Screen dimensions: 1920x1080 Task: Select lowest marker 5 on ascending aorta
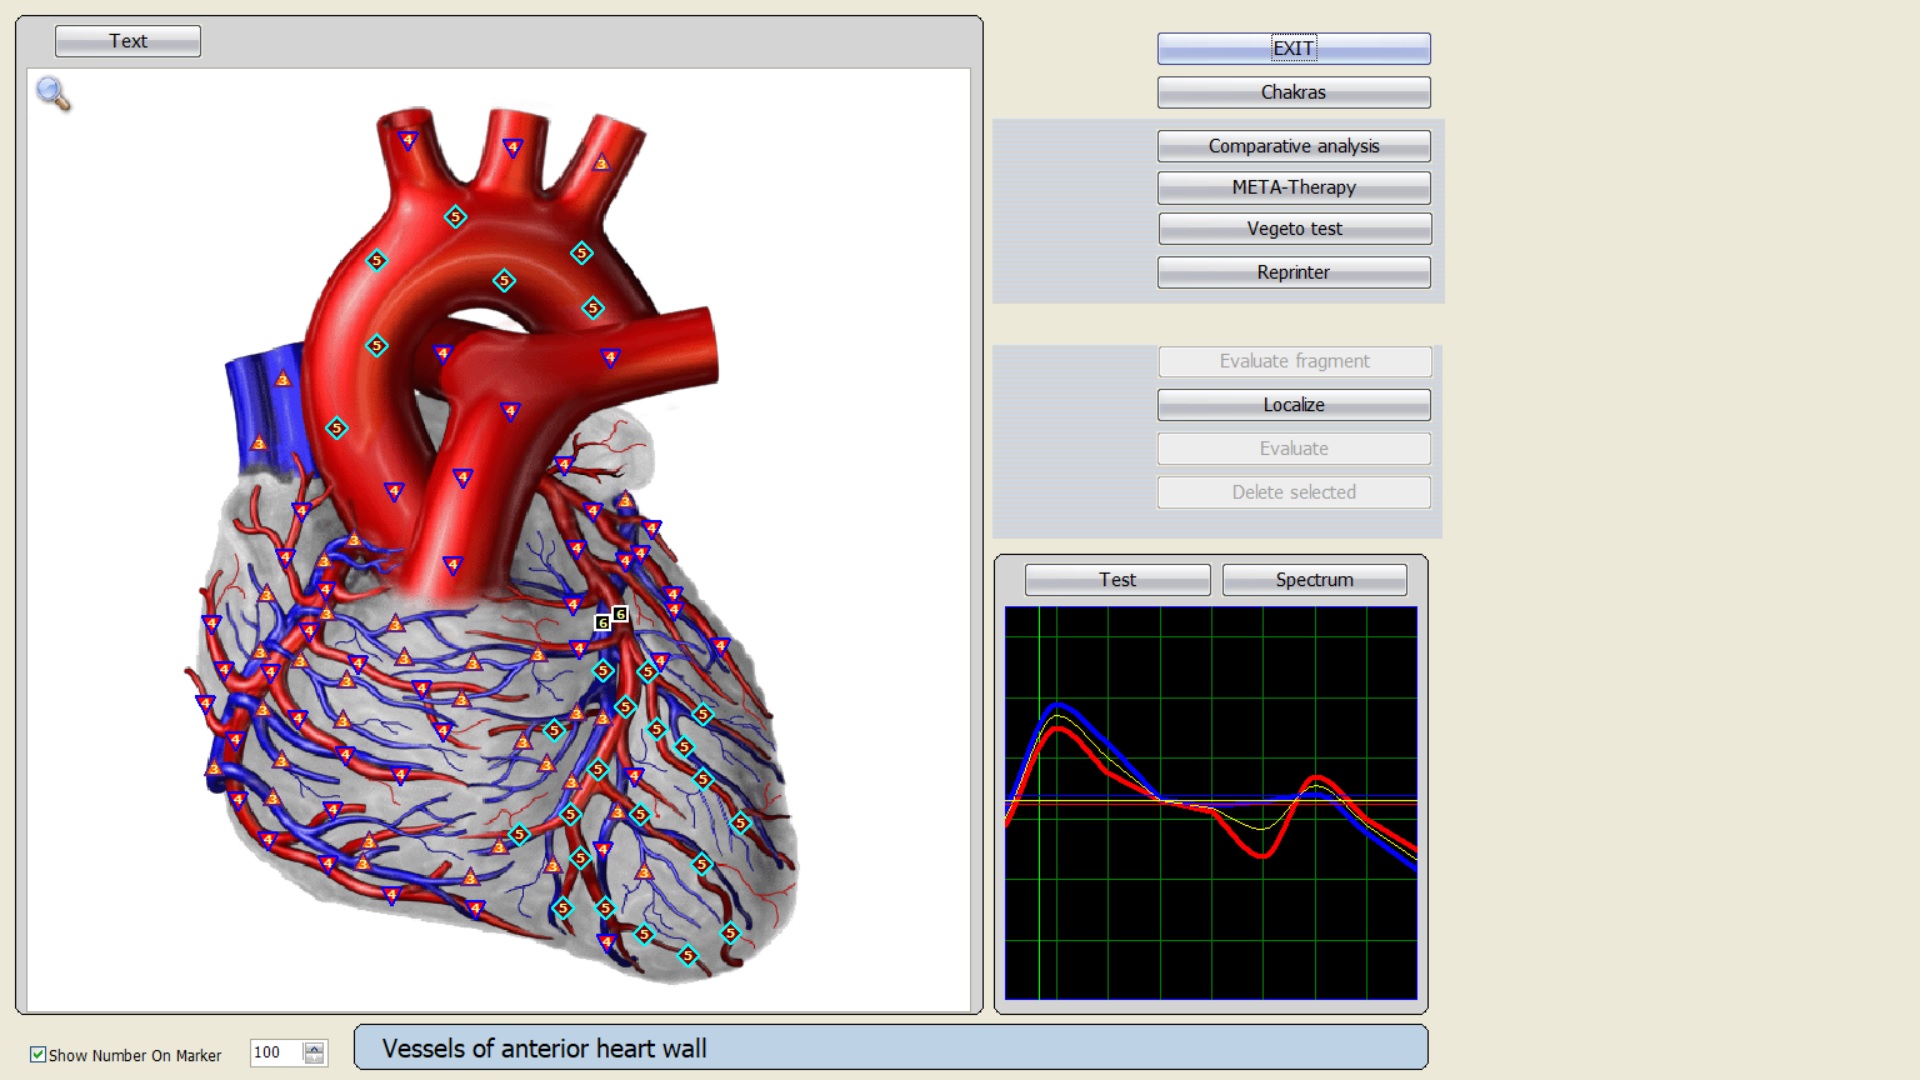[x=337, y=428]
